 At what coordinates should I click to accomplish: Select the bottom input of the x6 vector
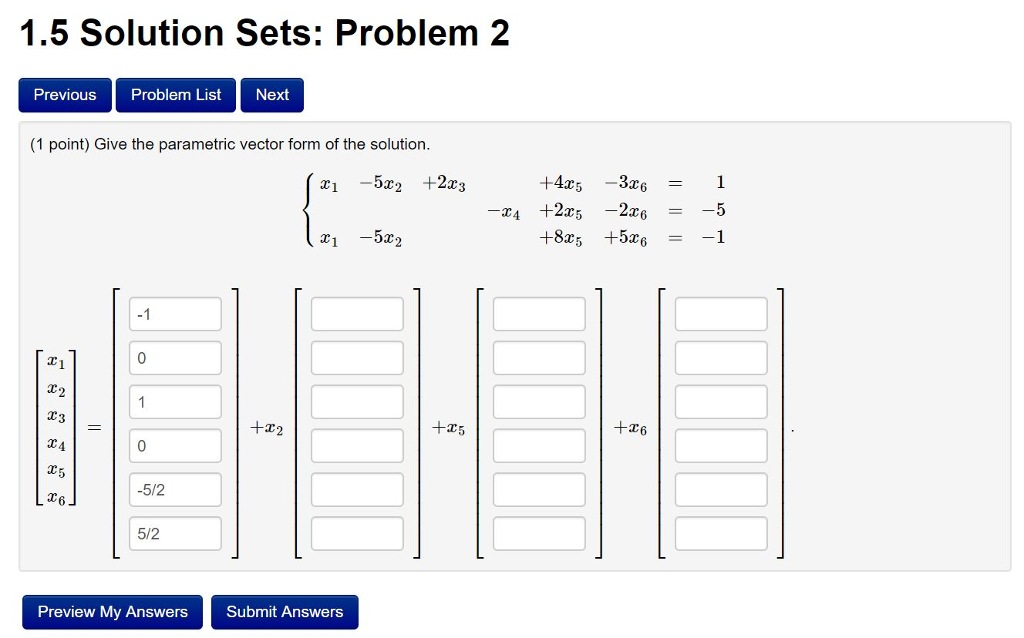(x=721, y=533)
